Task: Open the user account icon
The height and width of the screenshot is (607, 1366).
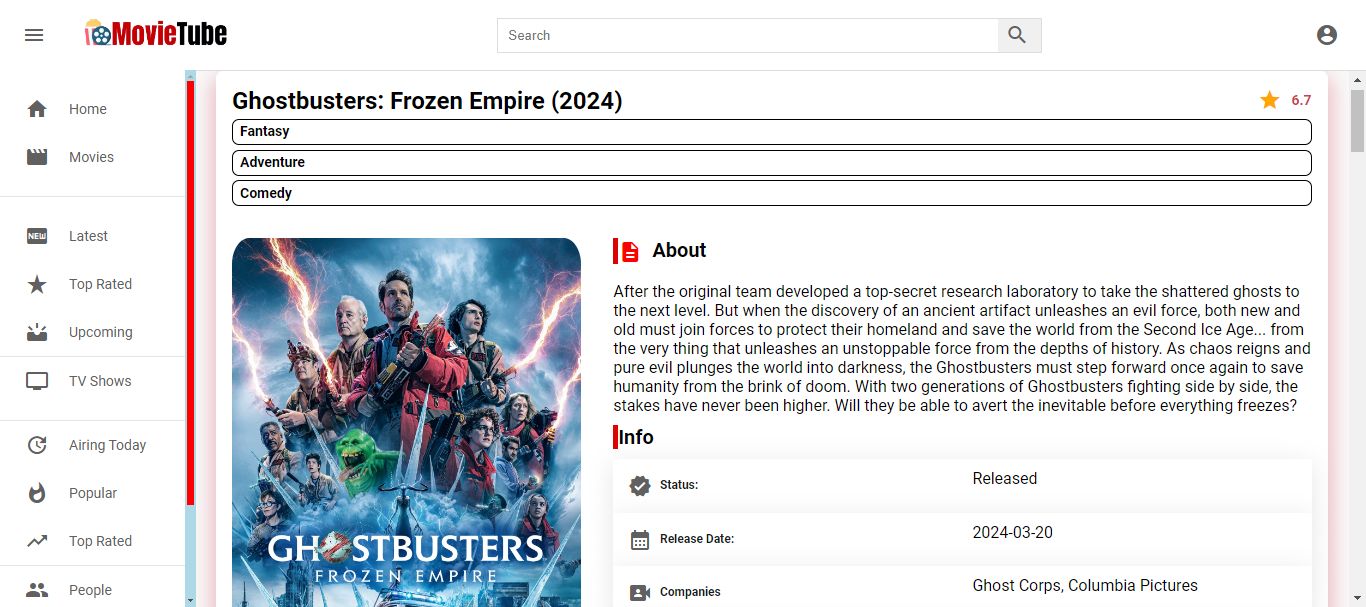Action: click(x=1327, y=35)
